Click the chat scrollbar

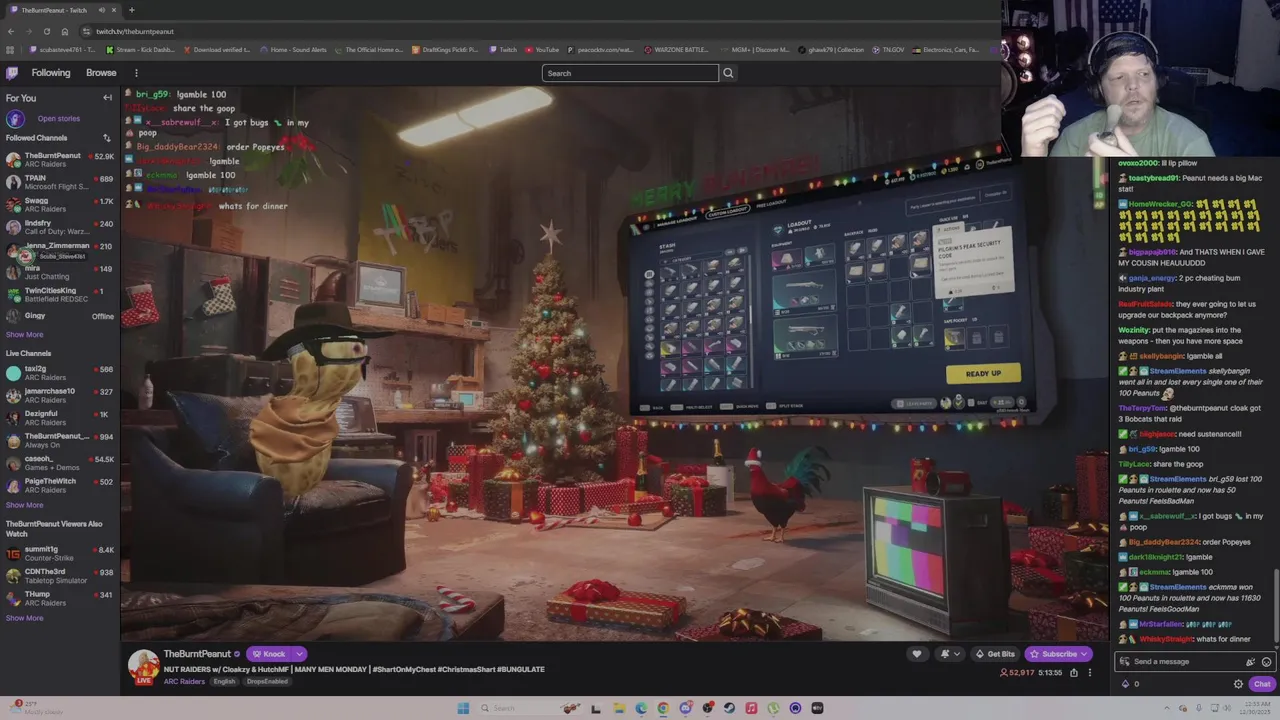[1277, 604]
